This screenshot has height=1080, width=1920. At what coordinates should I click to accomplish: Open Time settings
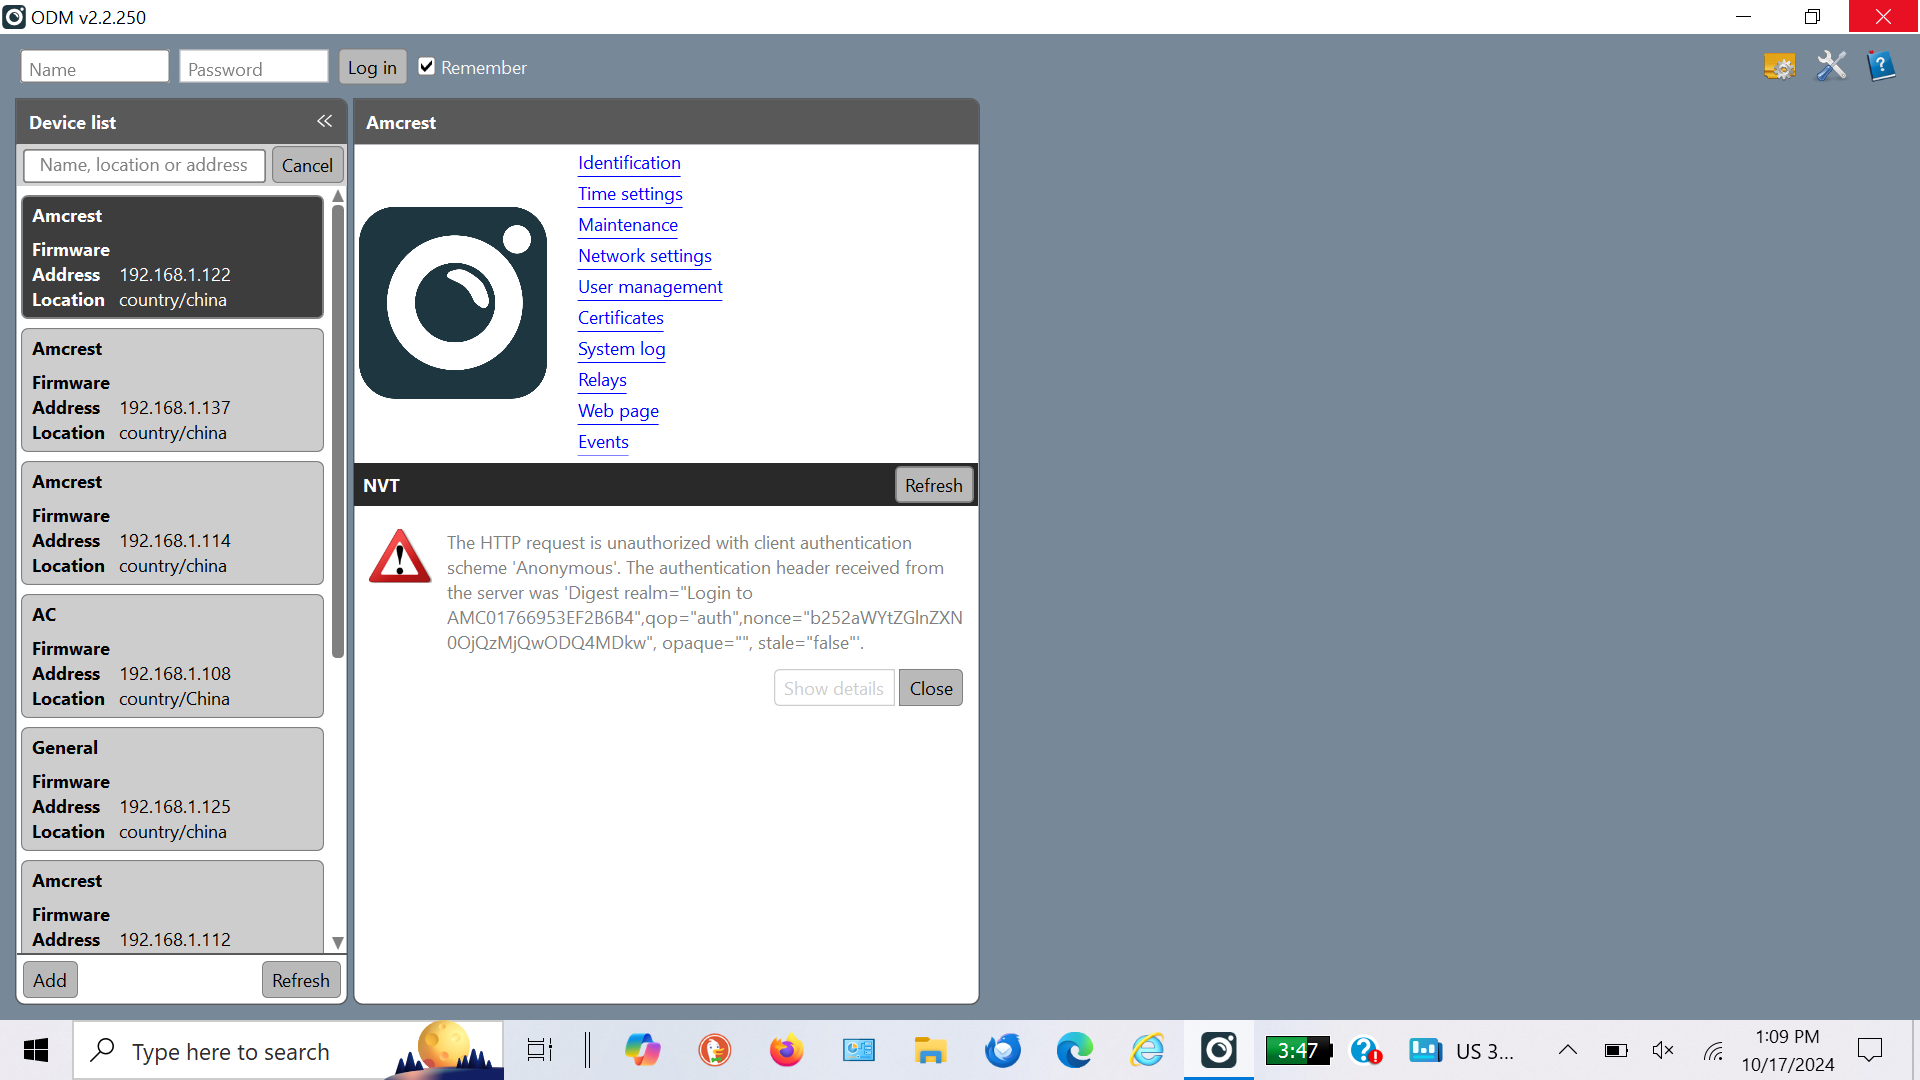(x=630, y=194)
